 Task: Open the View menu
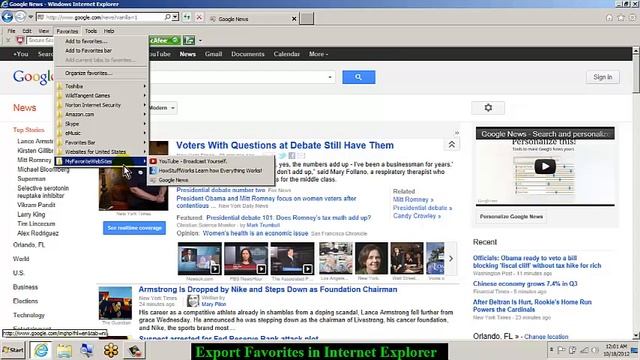pyautogui.click(x=44, y=31)
